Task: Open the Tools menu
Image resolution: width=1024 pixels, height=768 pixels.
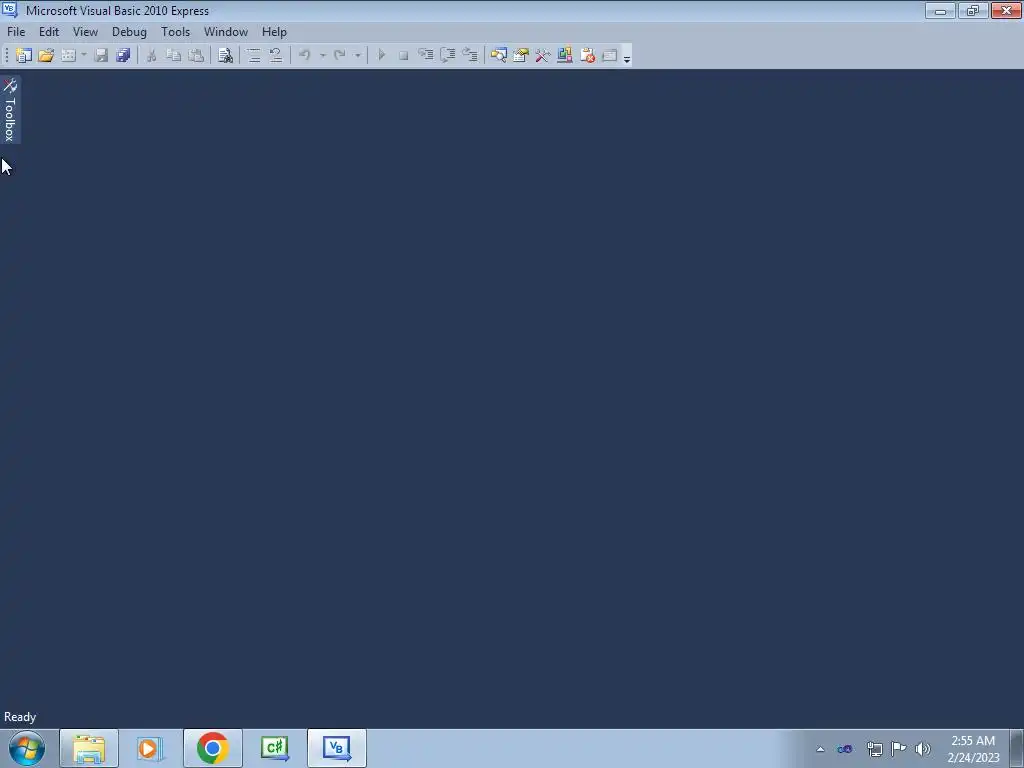Action: click(x=176, y=31)
